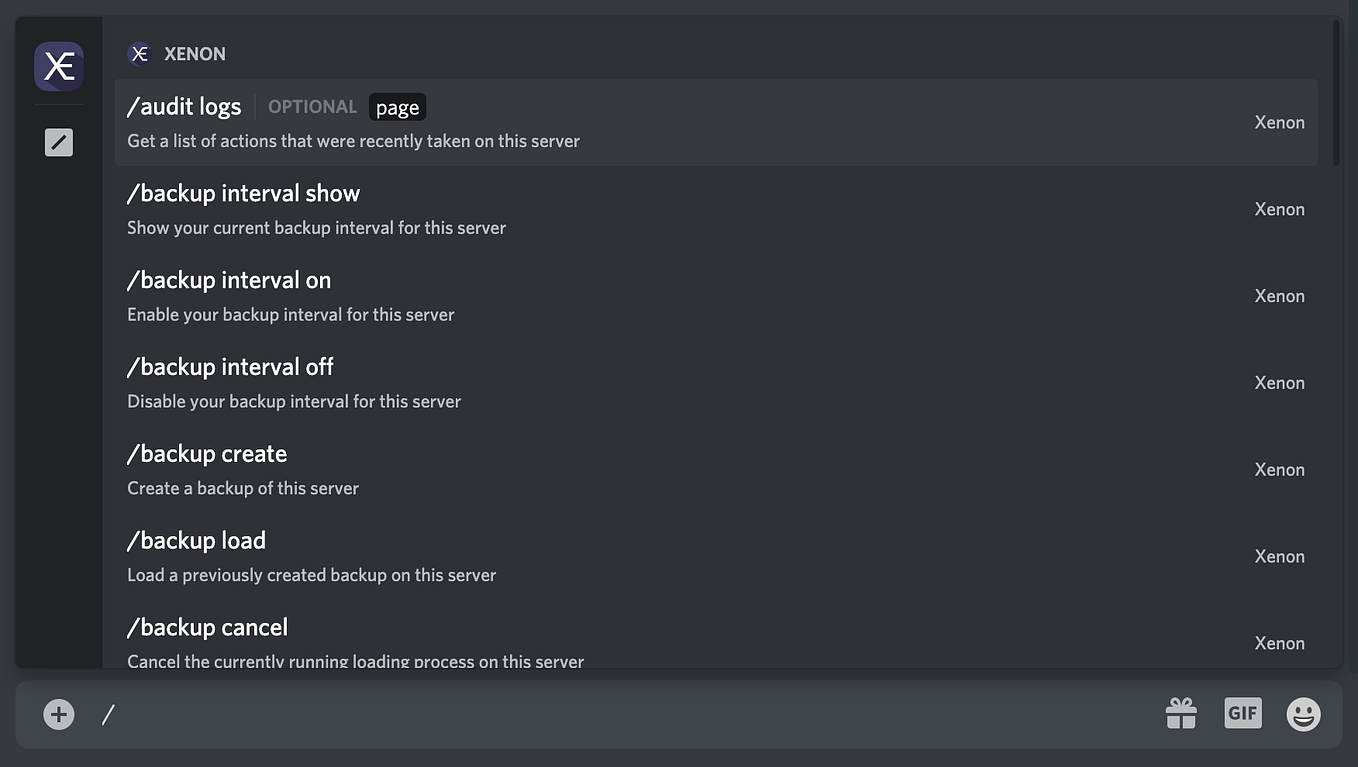Click the Xenon server icon in the sidebar
Screen dimensions: 1358x767
(x=58, y=66)
